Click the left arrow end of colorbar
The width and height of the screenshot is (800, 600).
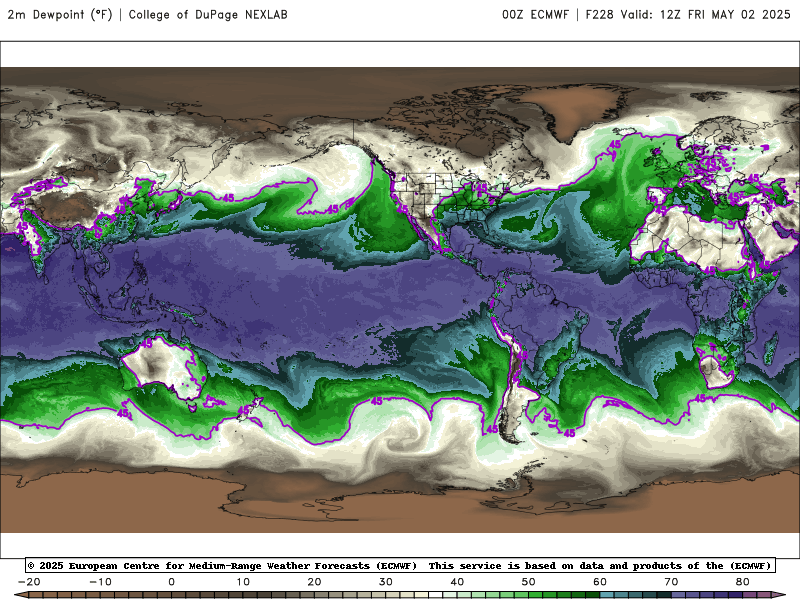point(20,595)
